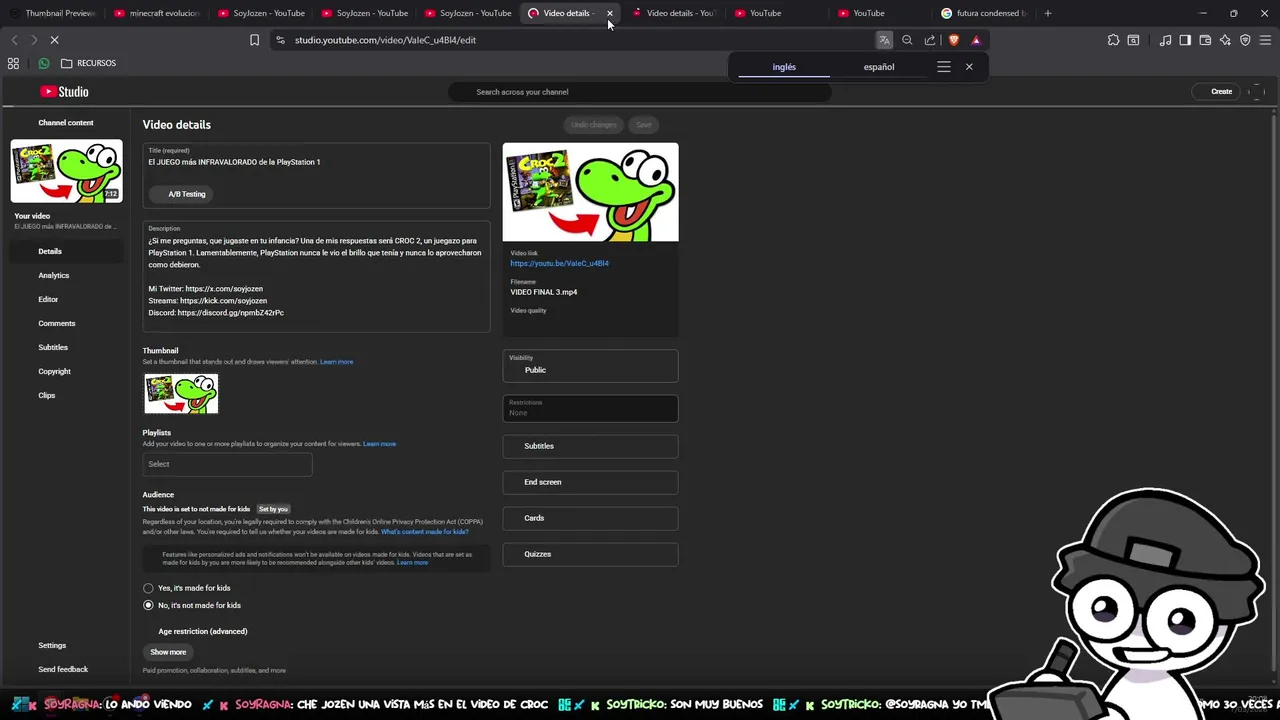Open Copyright in the left sidebar

(54, 371)
